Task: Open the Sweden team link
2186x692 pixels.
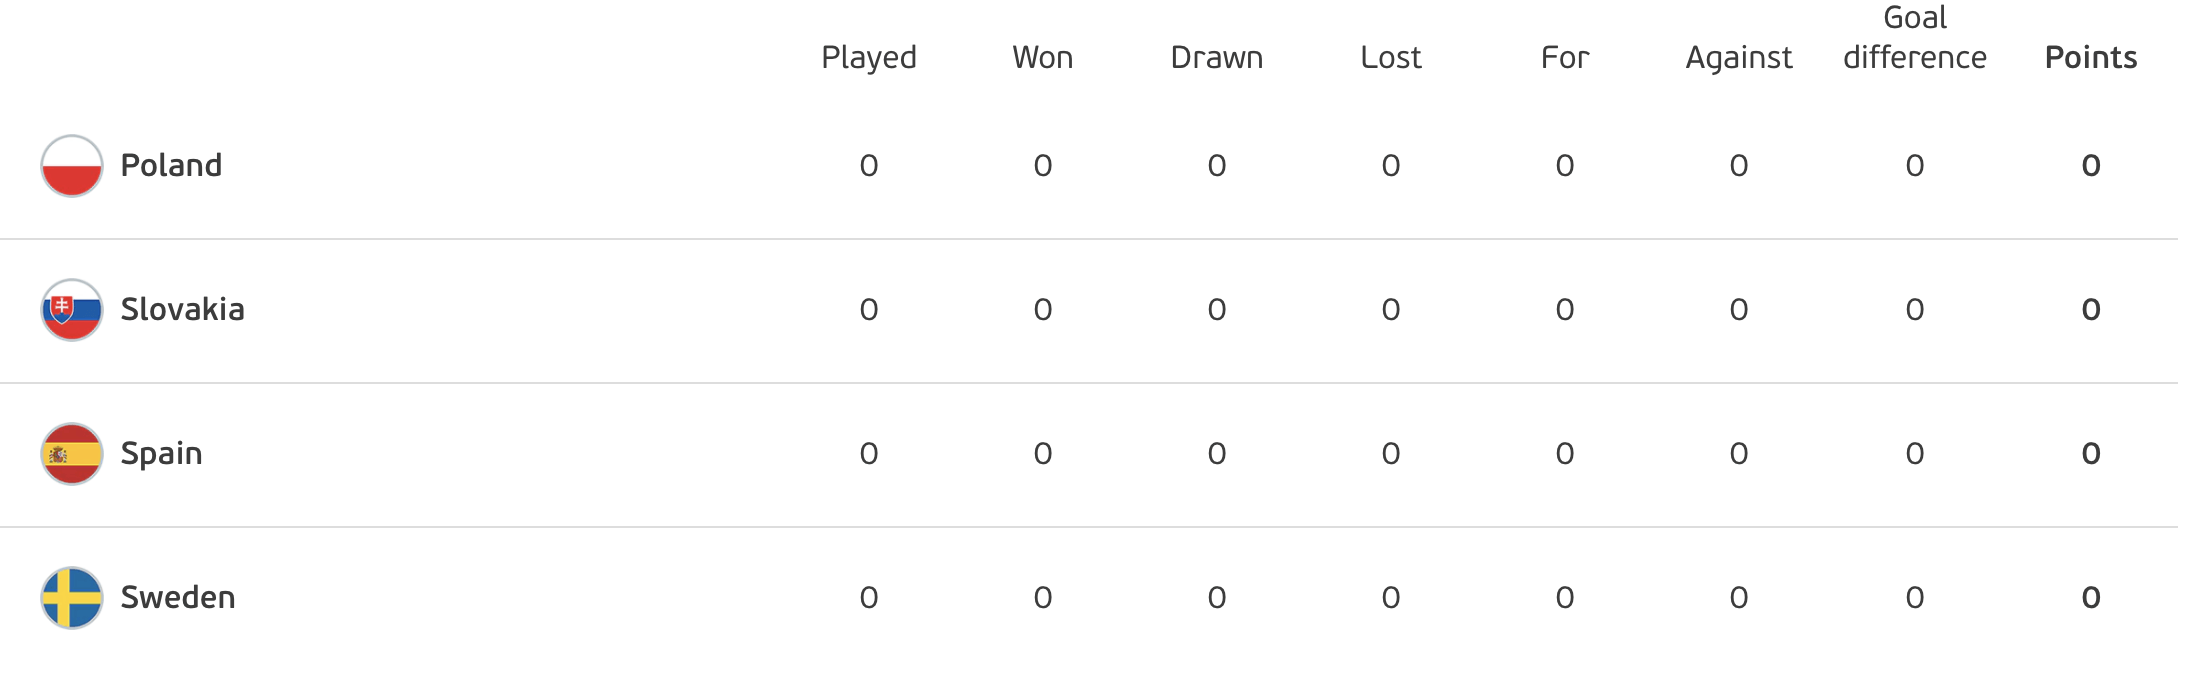Action: [x=178, y=597]
